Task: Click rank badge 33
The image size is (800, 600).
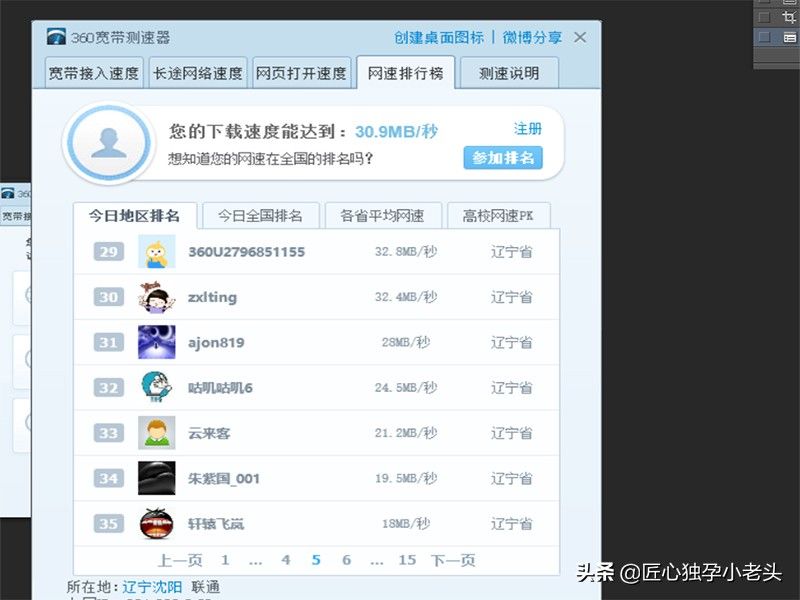Action: (x=109, y=433)
